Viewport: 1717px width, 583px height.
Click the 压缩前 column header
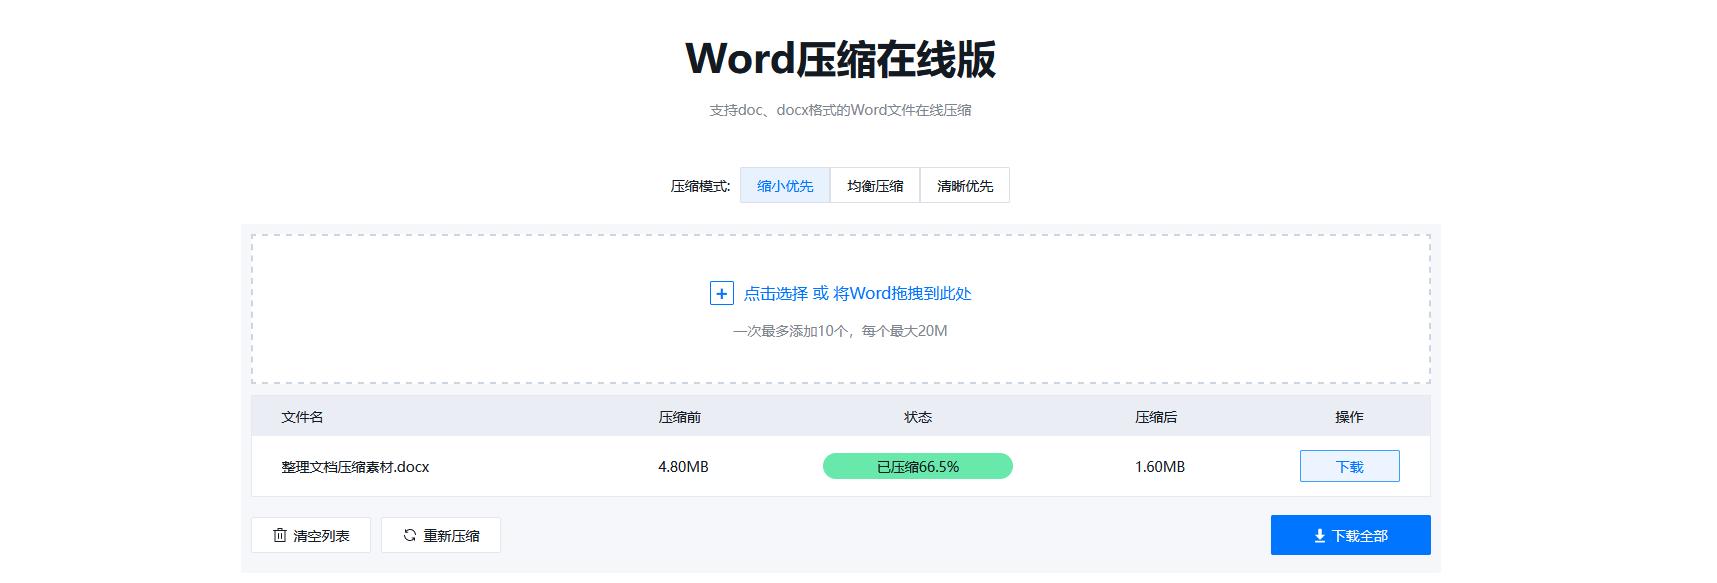pos(680,417)
